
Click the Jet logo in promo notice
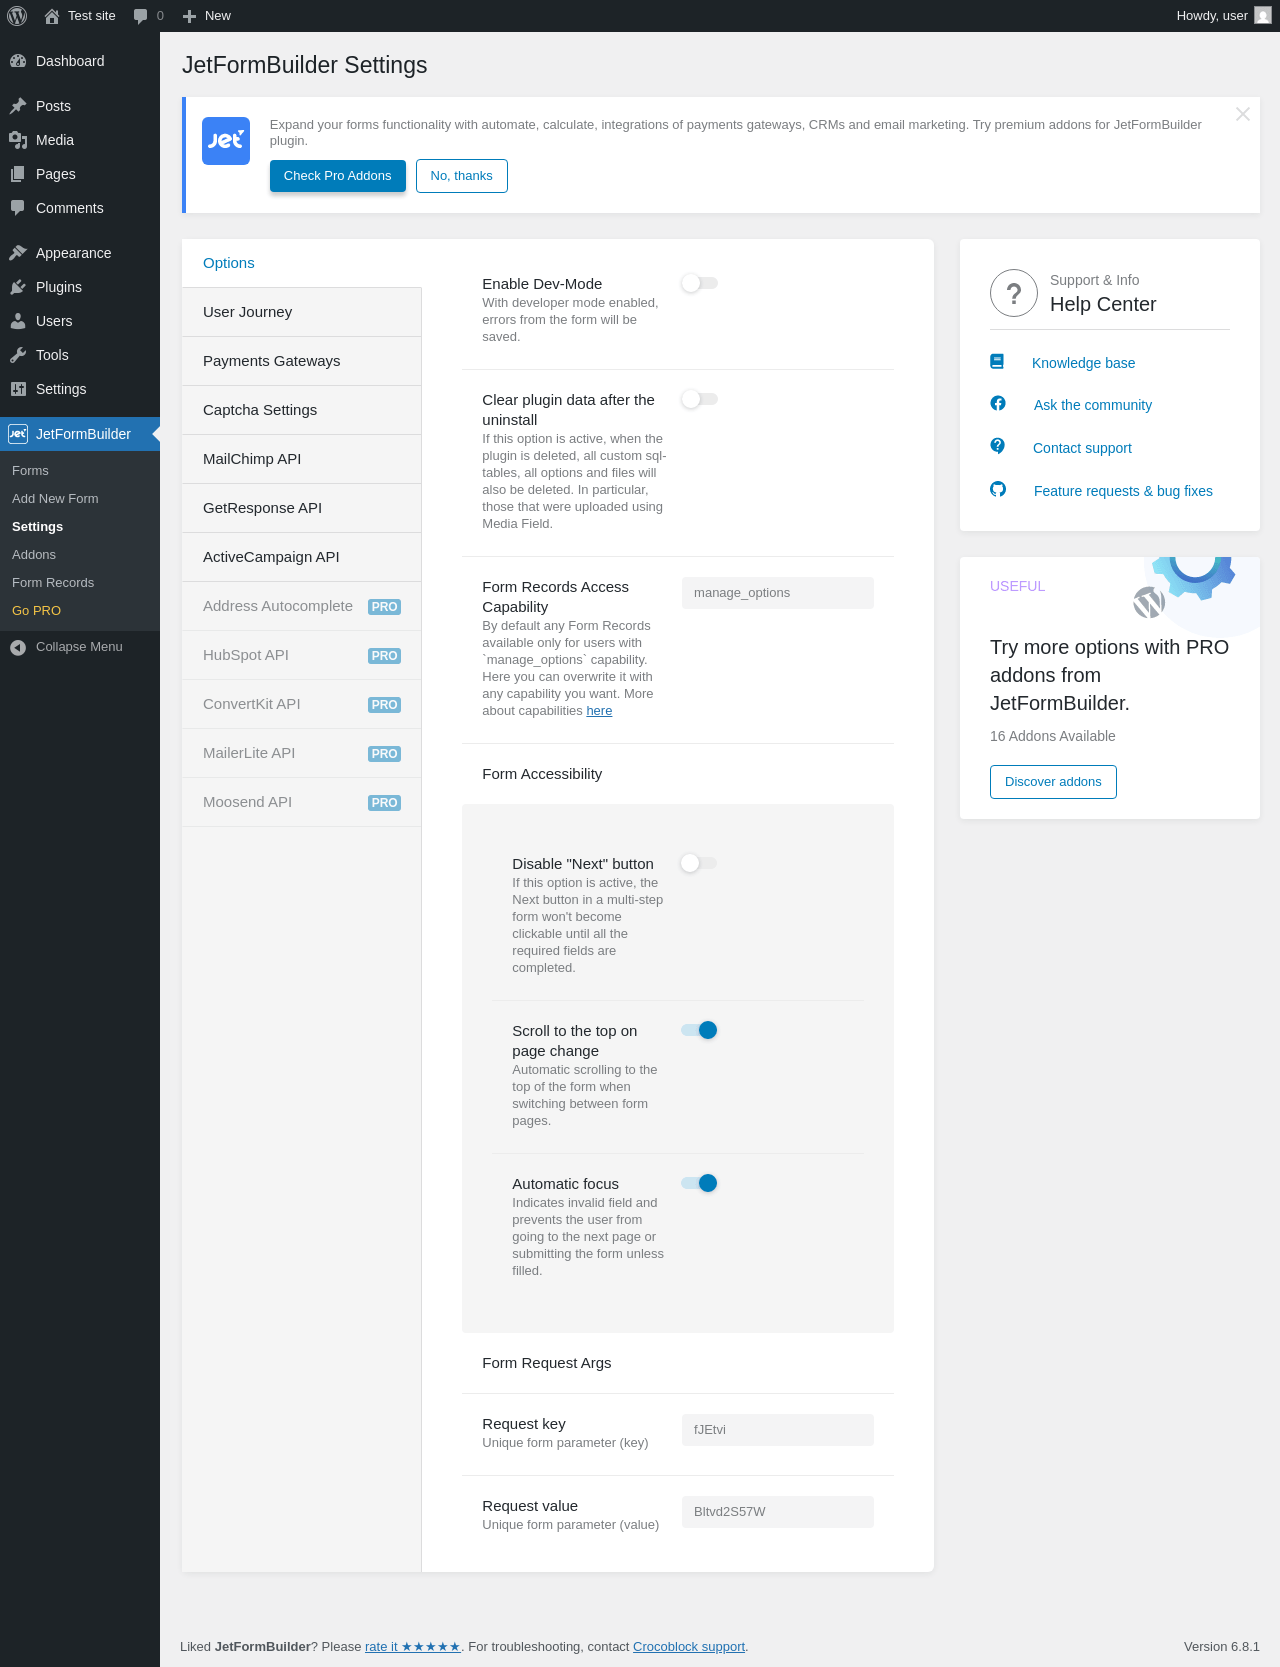coord(226,141)
